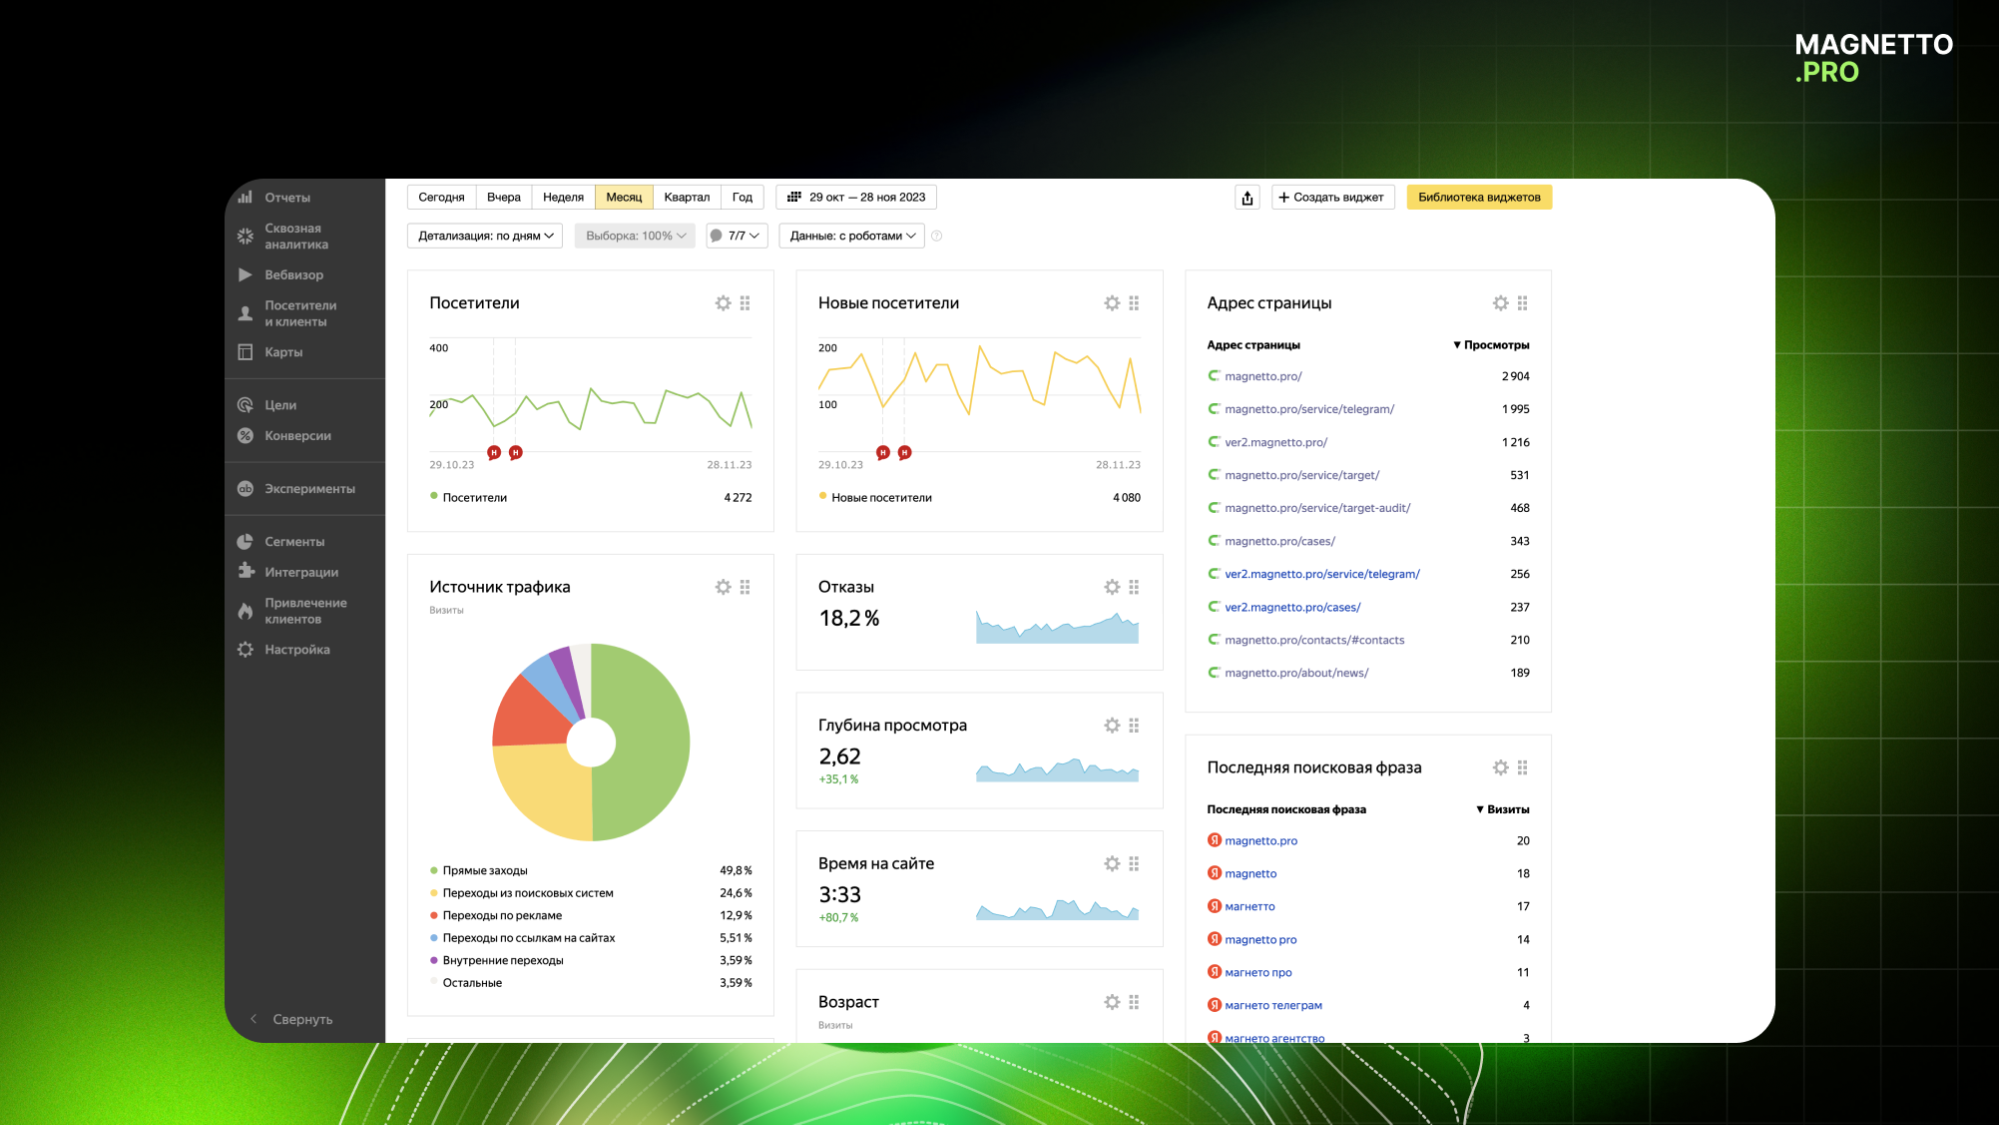The image size is (1999, 1125).
Task: Open Сегменты section
Action: coord(294,542)
